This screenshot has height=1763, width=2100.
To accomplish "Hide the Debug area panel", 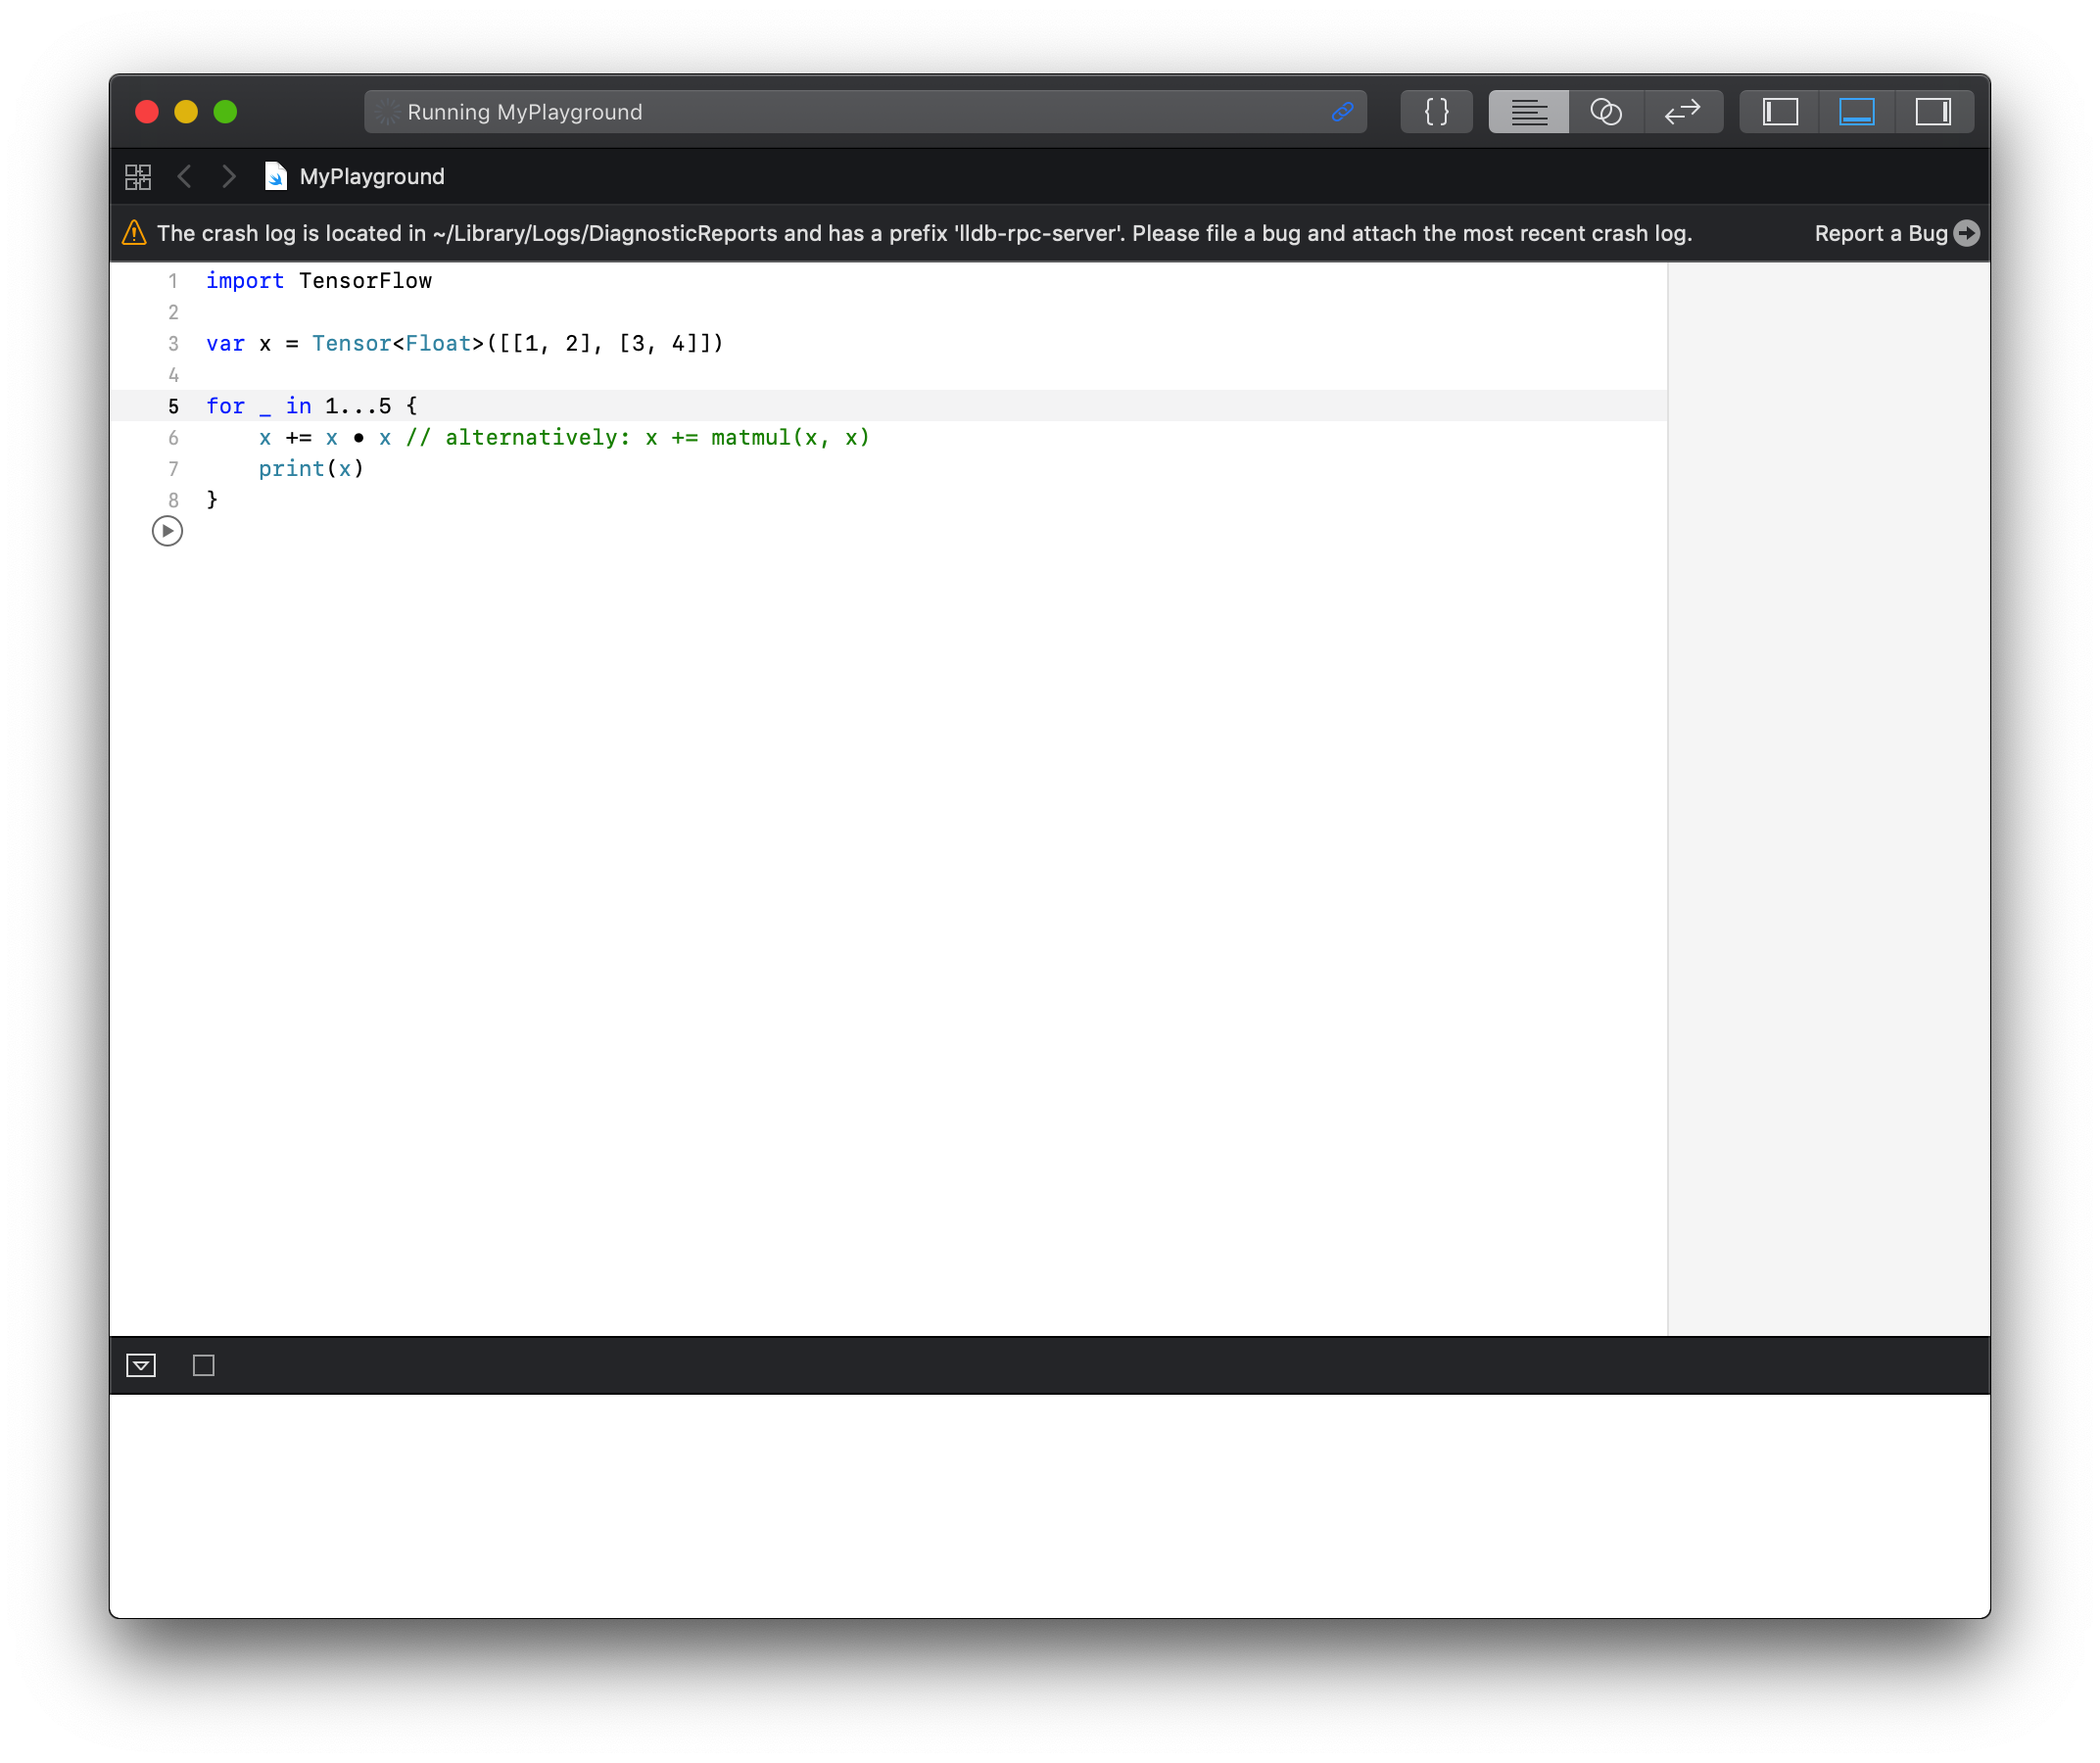I will point(1857,111).
